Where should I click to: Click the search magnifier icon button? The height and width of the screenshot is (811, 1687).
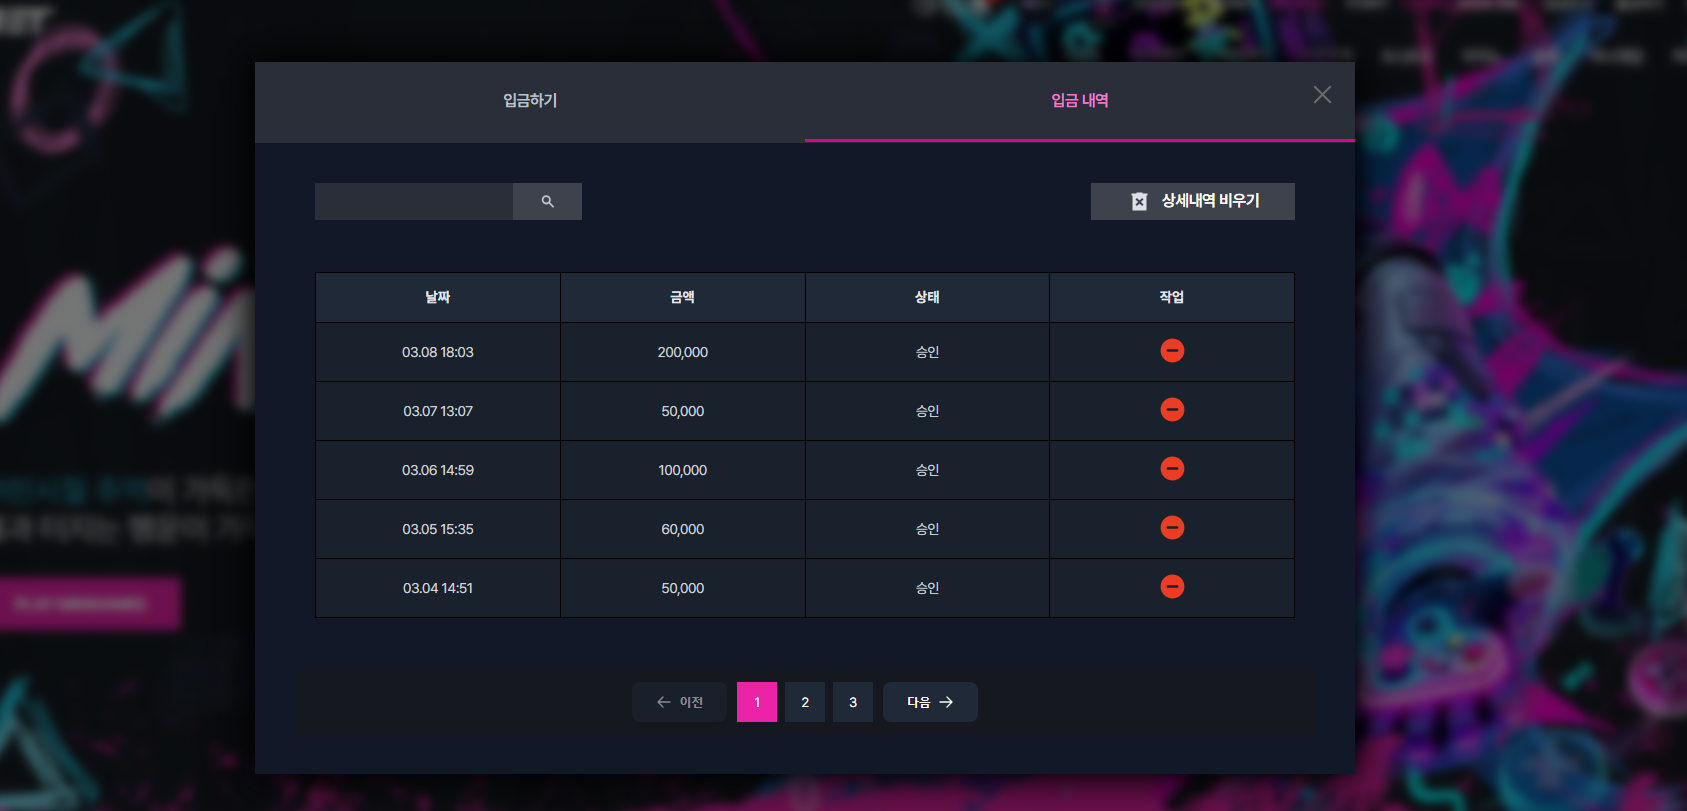pos(547,201)
